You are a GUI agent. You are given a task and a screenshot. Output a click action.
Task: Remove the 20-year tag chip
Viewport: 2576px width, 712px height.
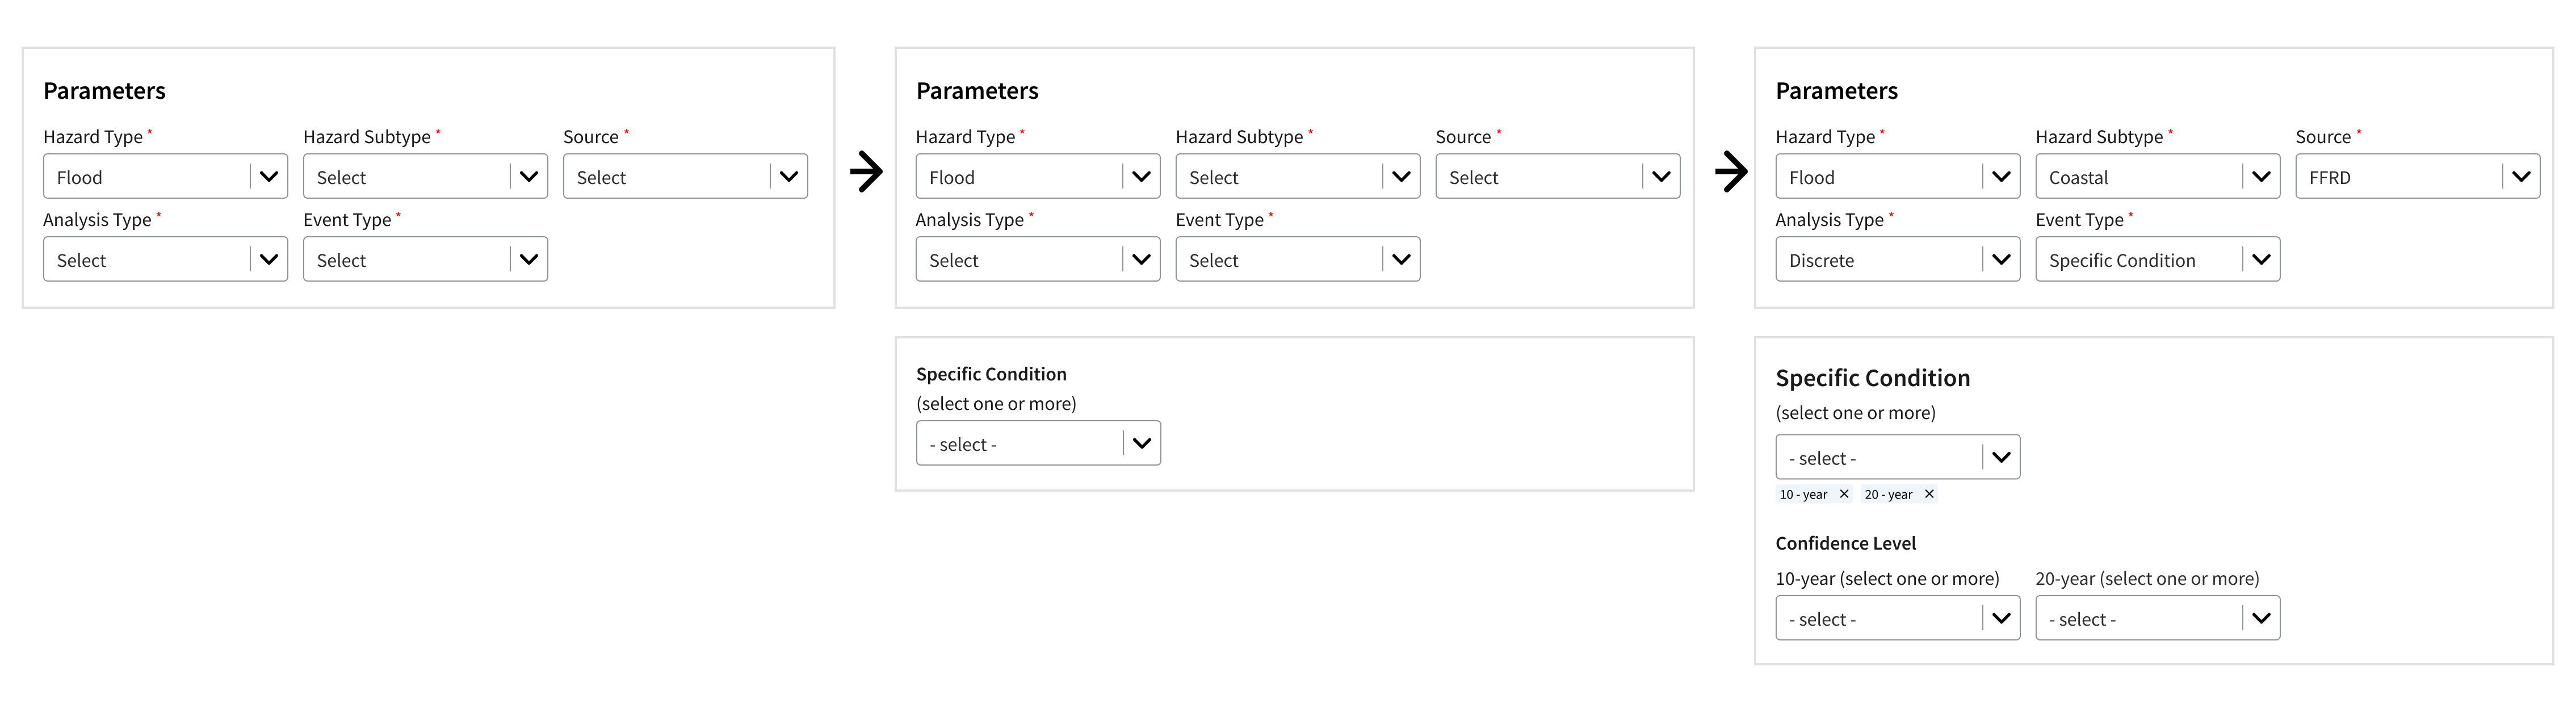coord(1929,494)
